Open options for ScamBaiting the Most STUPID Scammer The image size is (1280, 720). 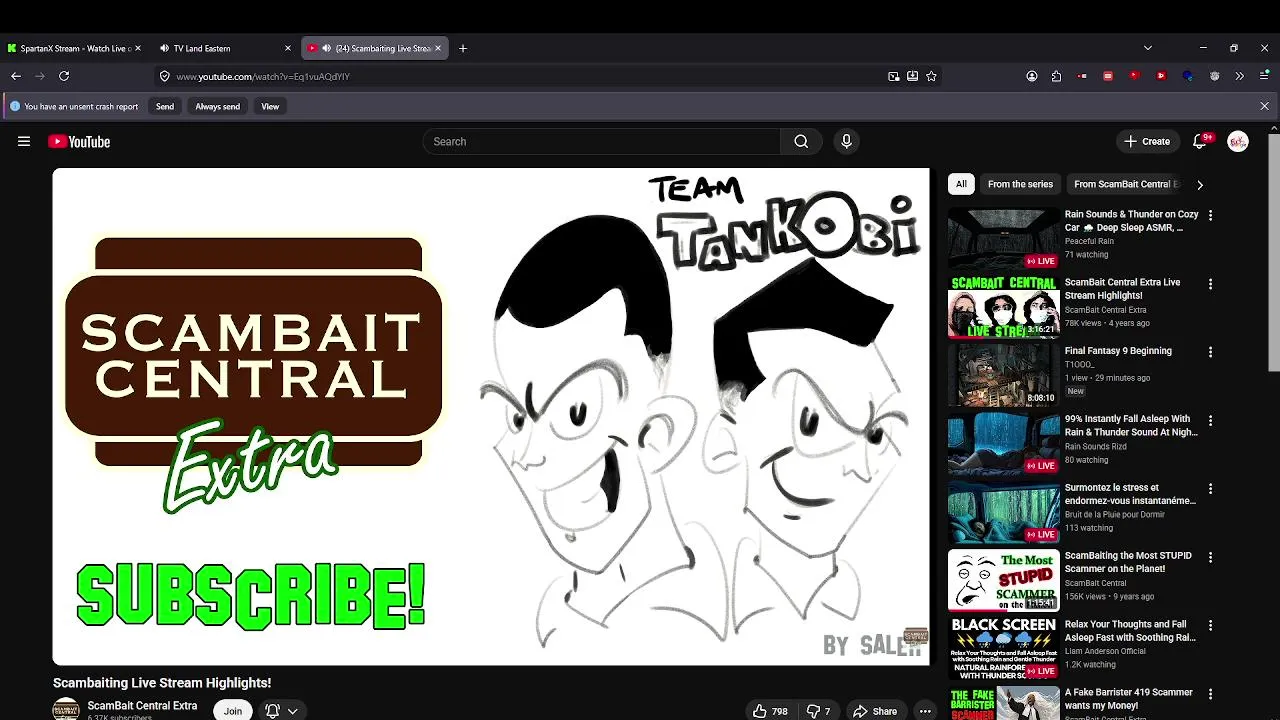(1210, 557)
